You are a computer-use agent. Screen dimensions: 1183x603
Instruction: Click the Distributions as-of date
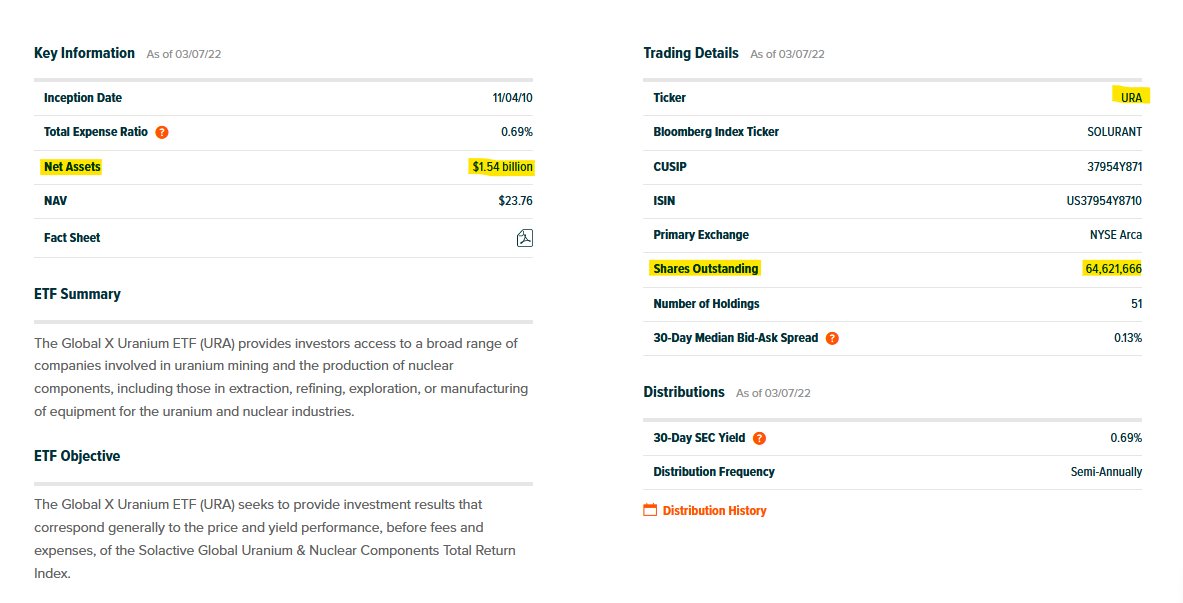click(x=773, y=392)
